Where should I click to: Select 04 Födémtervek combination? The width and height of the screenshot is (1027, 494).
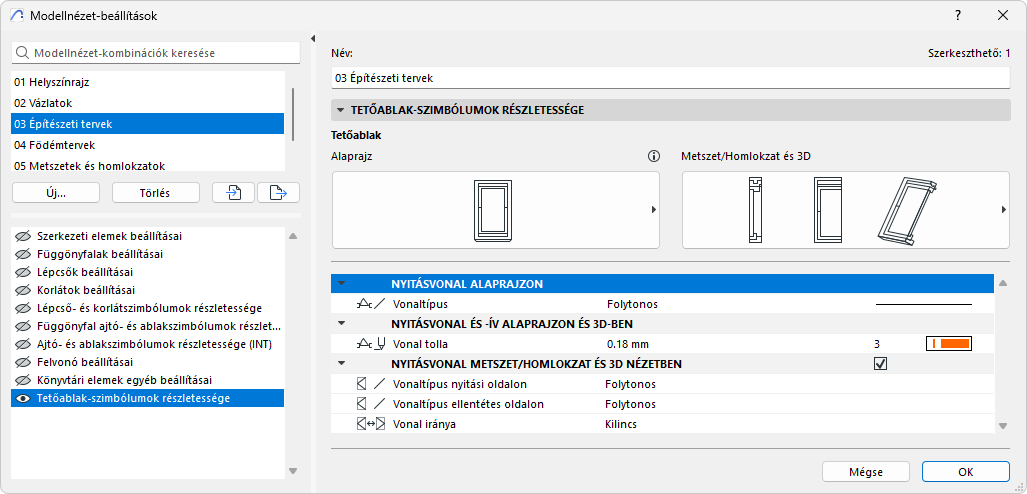pos(148,145)
